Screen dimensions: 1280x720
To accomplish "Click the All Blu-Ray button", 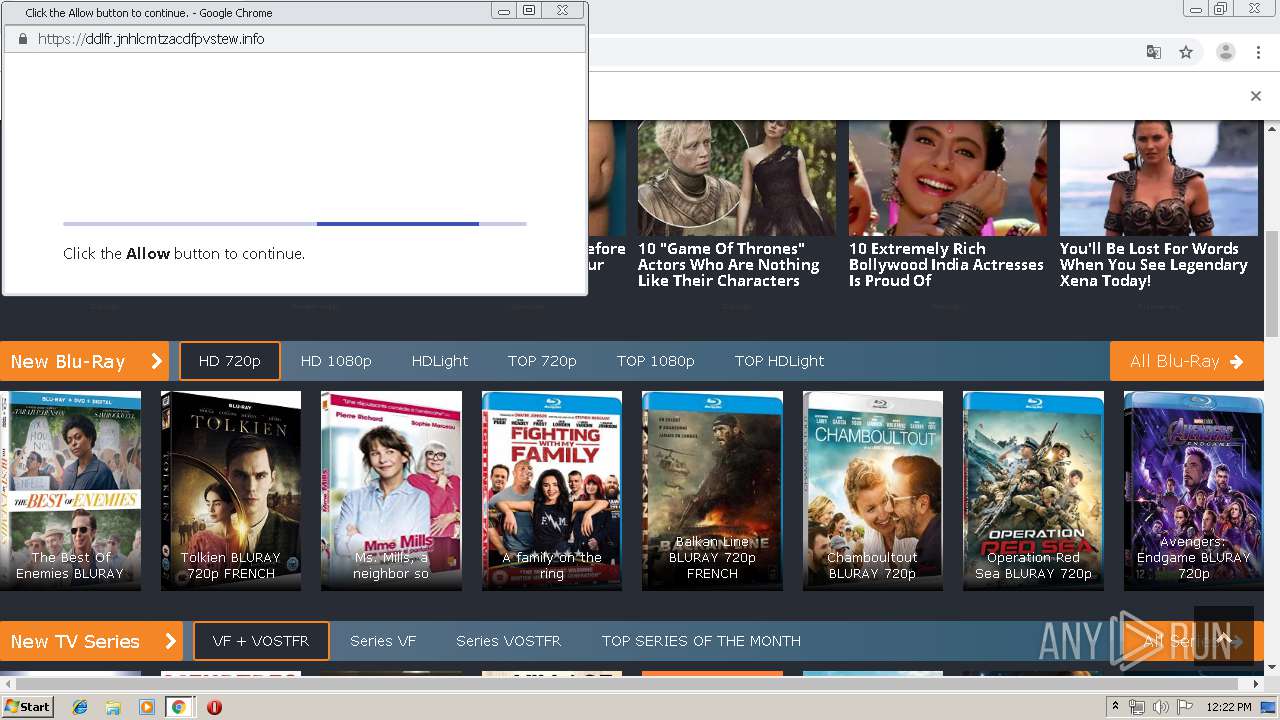I will coord(1186,361).
